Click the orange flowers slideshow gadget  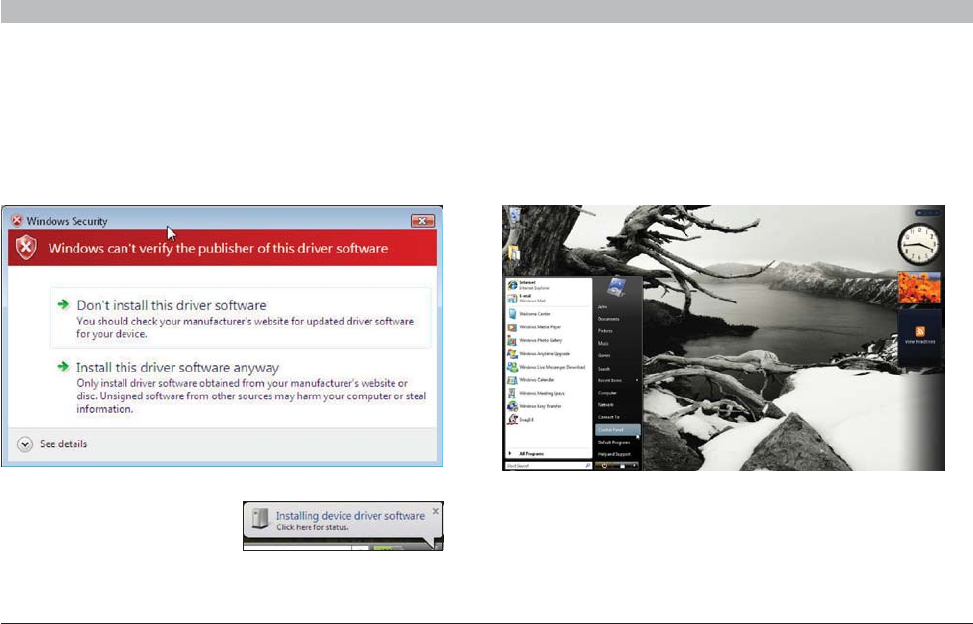point(919,287)
